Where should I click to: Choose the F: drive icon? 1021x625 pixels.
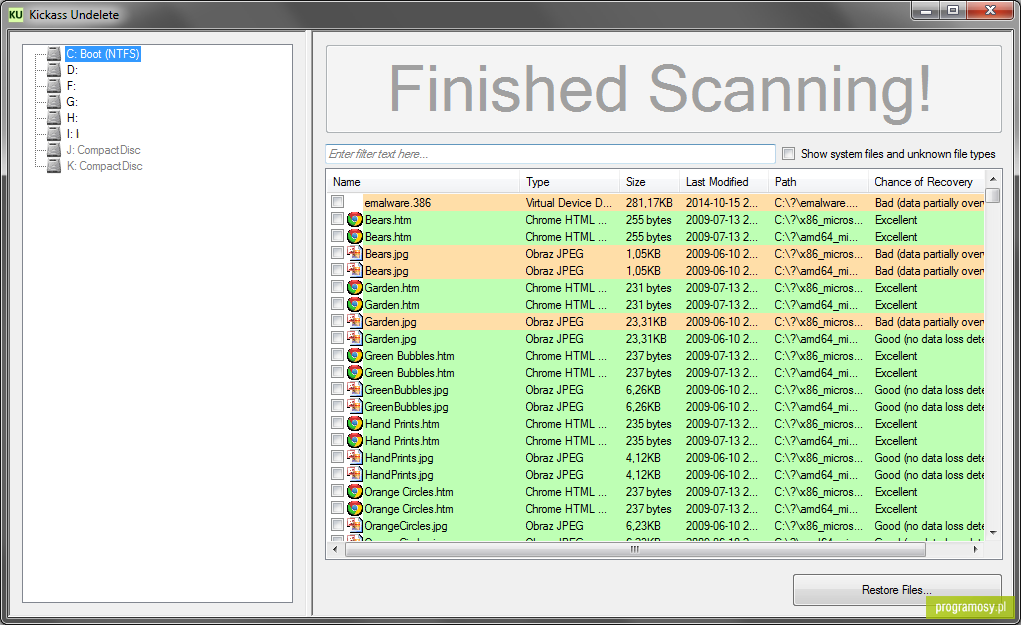pos(54,86)
